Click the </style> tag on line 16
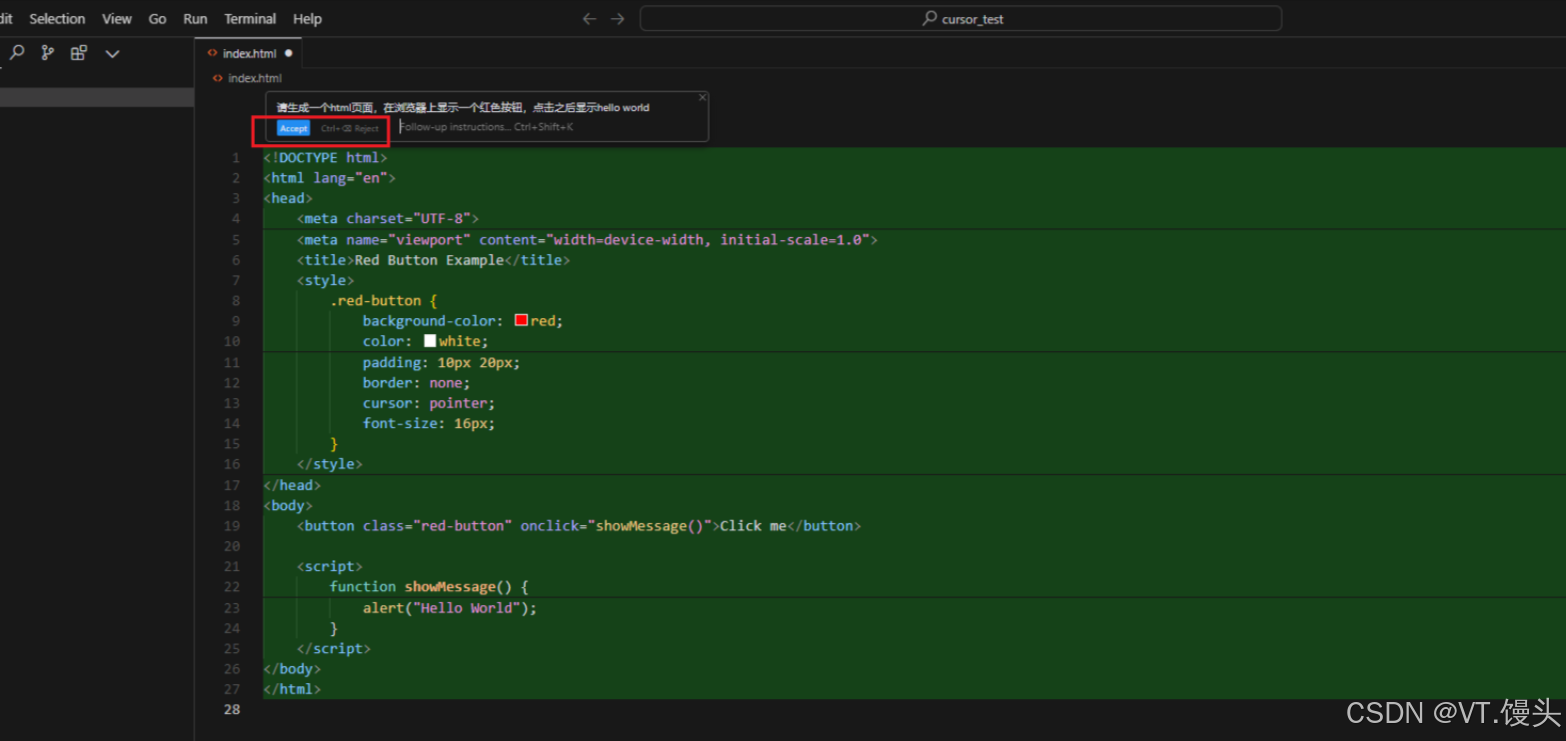This screenshot has width=1566, height=741. click(330, 464)
